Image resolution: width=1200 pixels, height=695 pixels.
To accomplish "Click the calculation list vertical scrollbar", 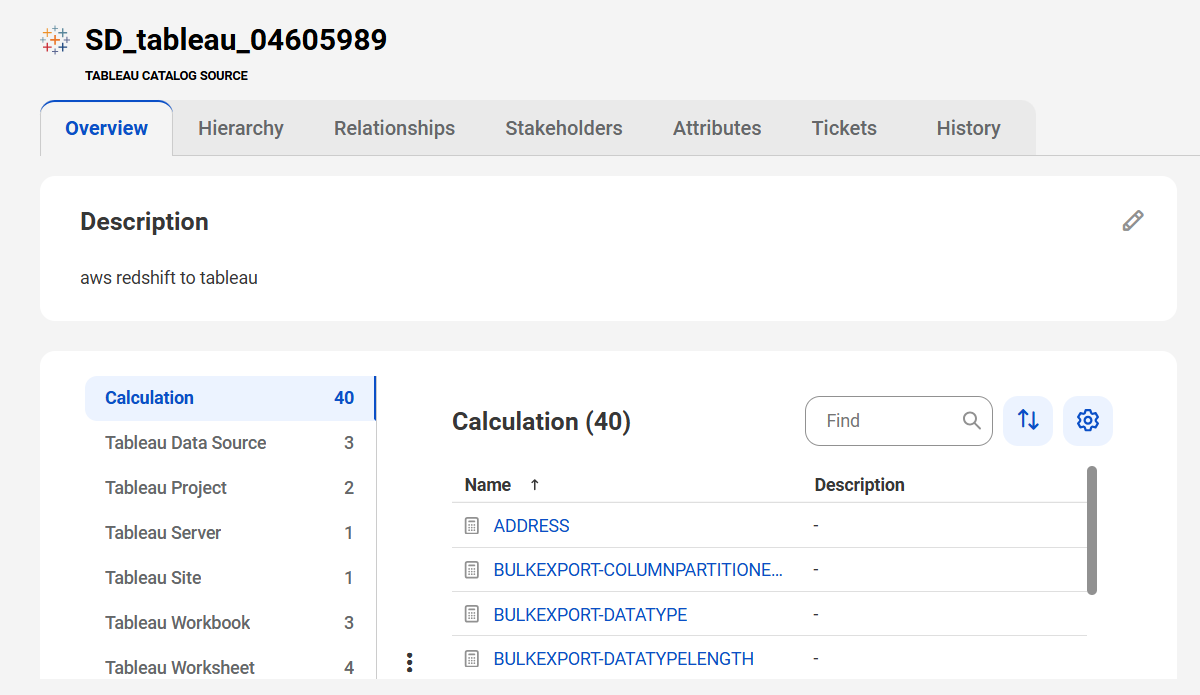I will coord(1092,530).
